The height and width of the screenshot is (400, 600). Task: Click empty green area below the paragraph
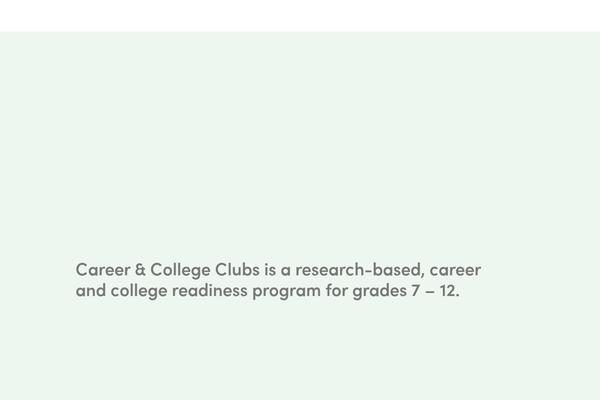point(300,350)
